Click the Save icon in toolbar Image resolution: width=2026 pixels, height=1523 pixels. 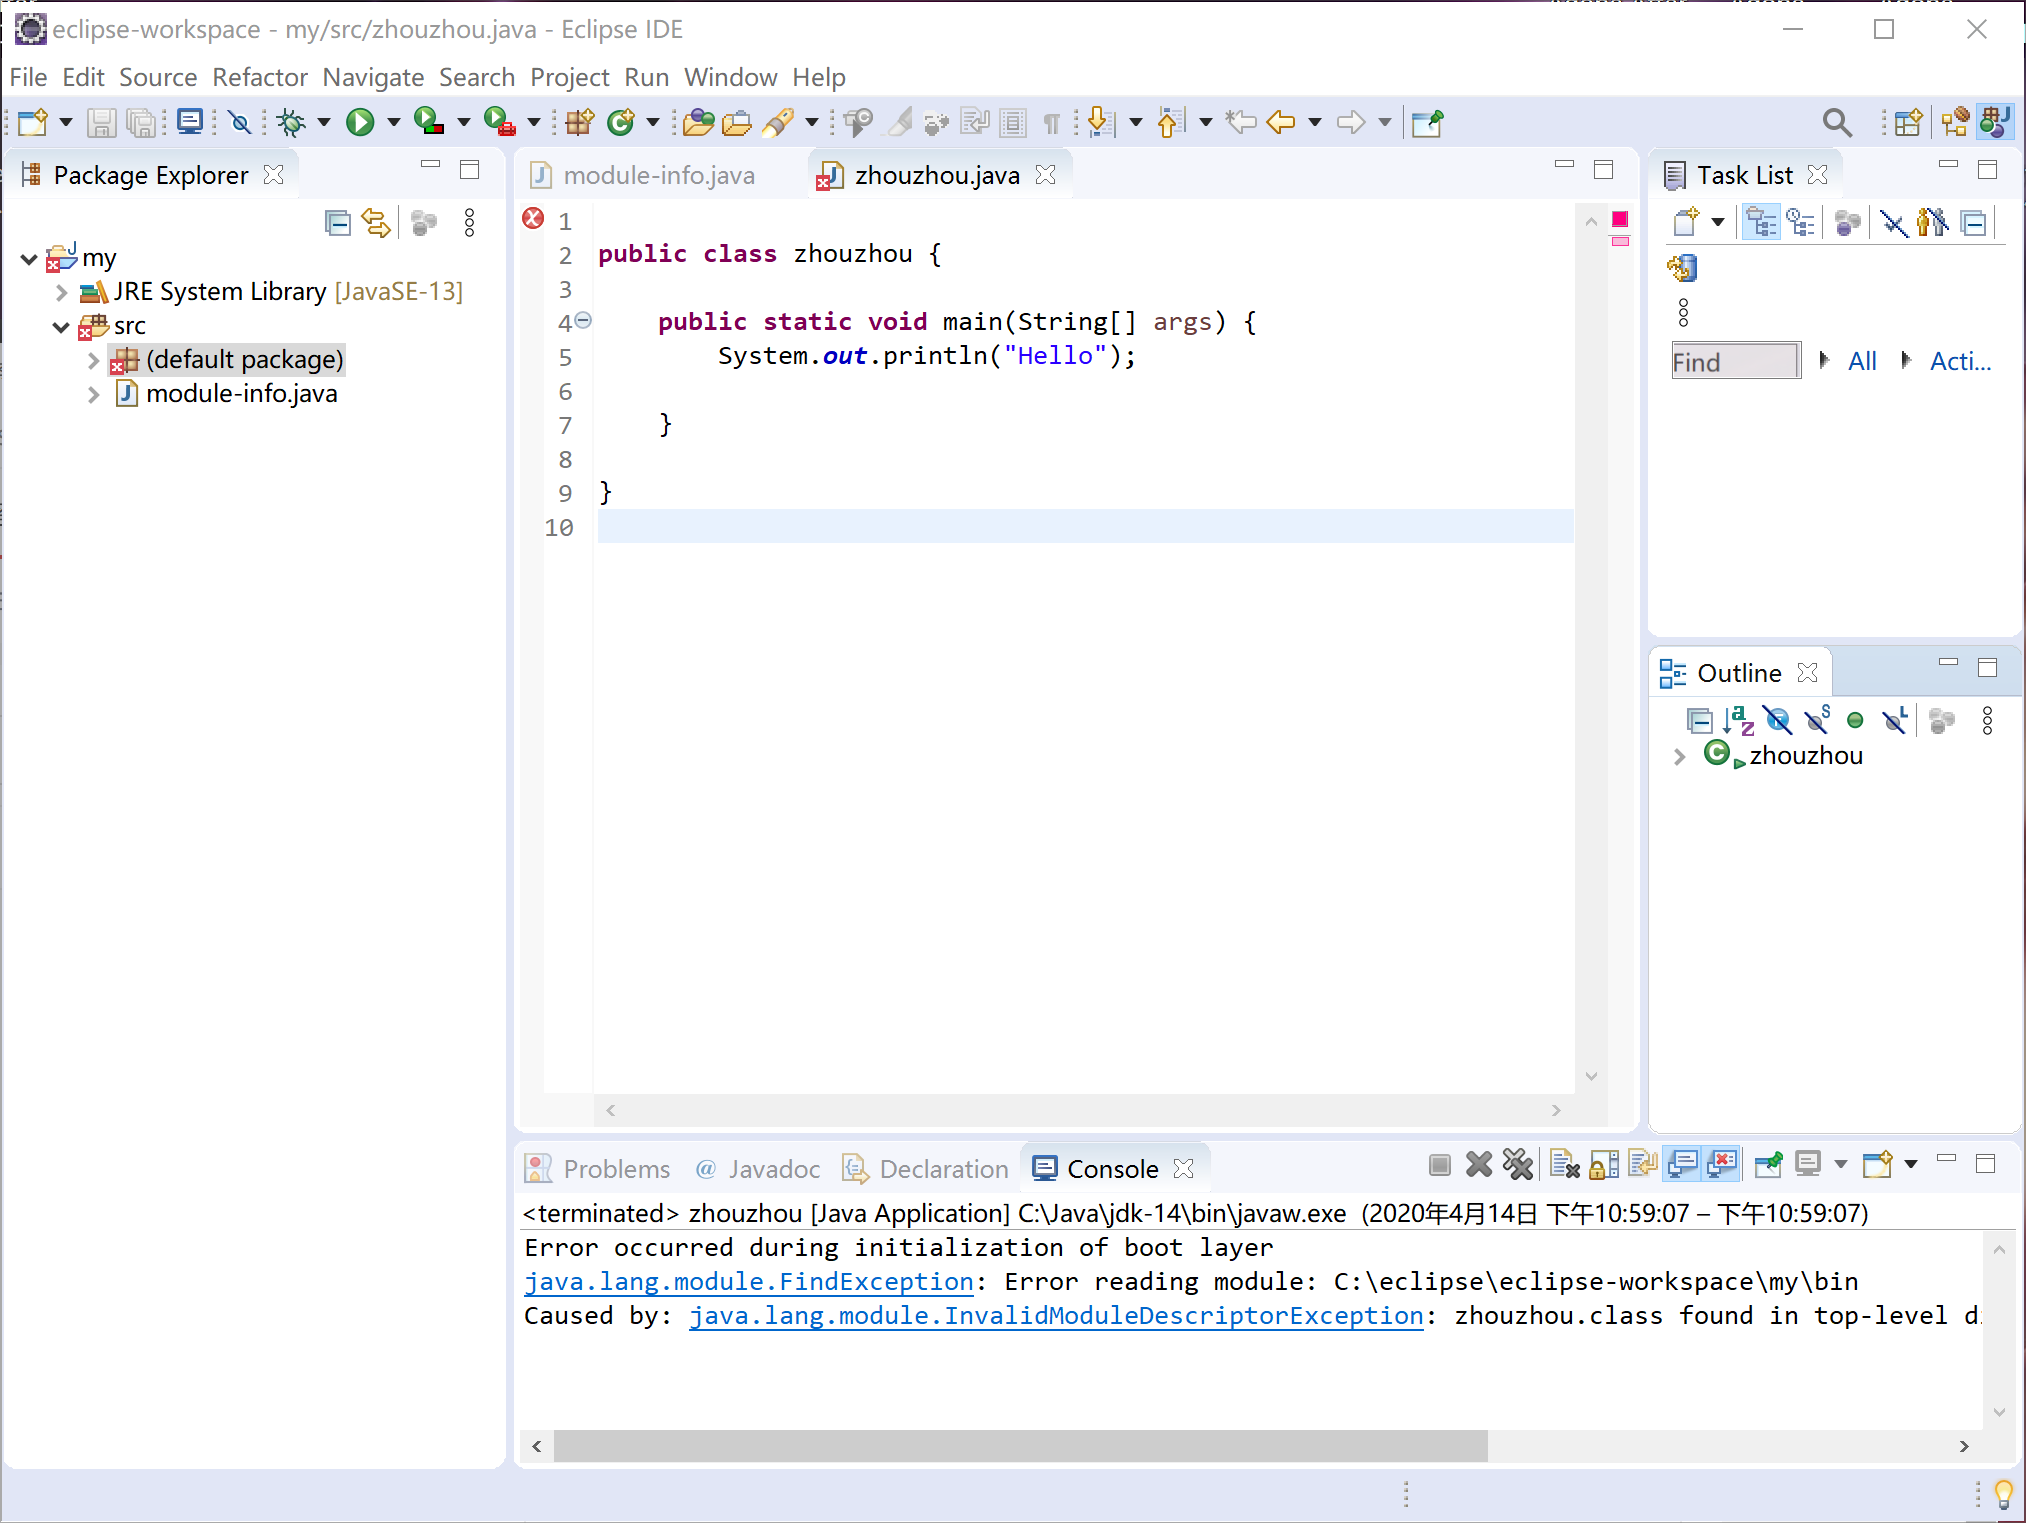click(101, 122)
